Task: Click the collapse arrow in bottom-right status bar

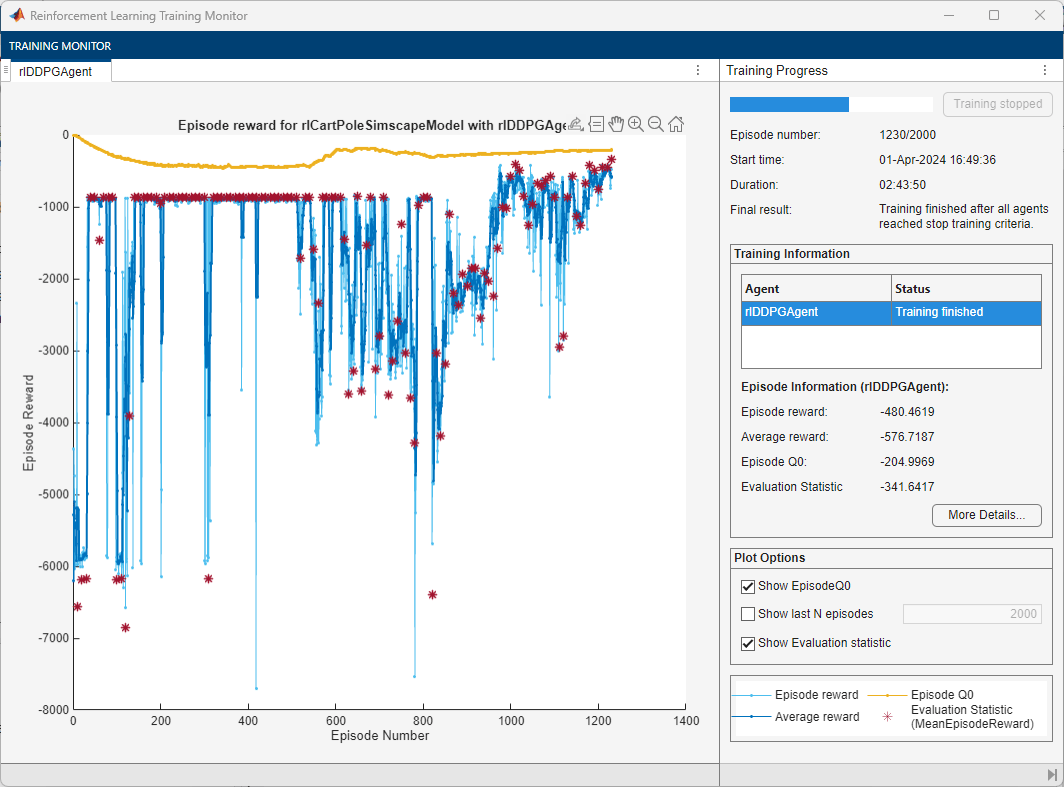Action: [1052, 775]
